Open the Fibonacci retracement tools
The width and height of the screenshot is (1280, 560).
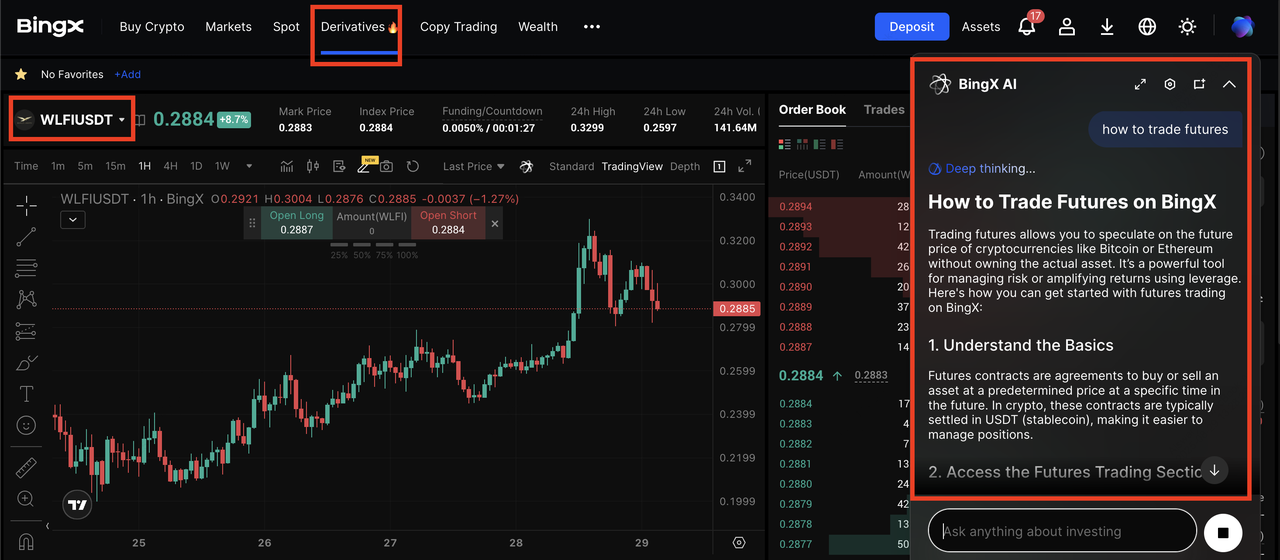coord(26,268)
